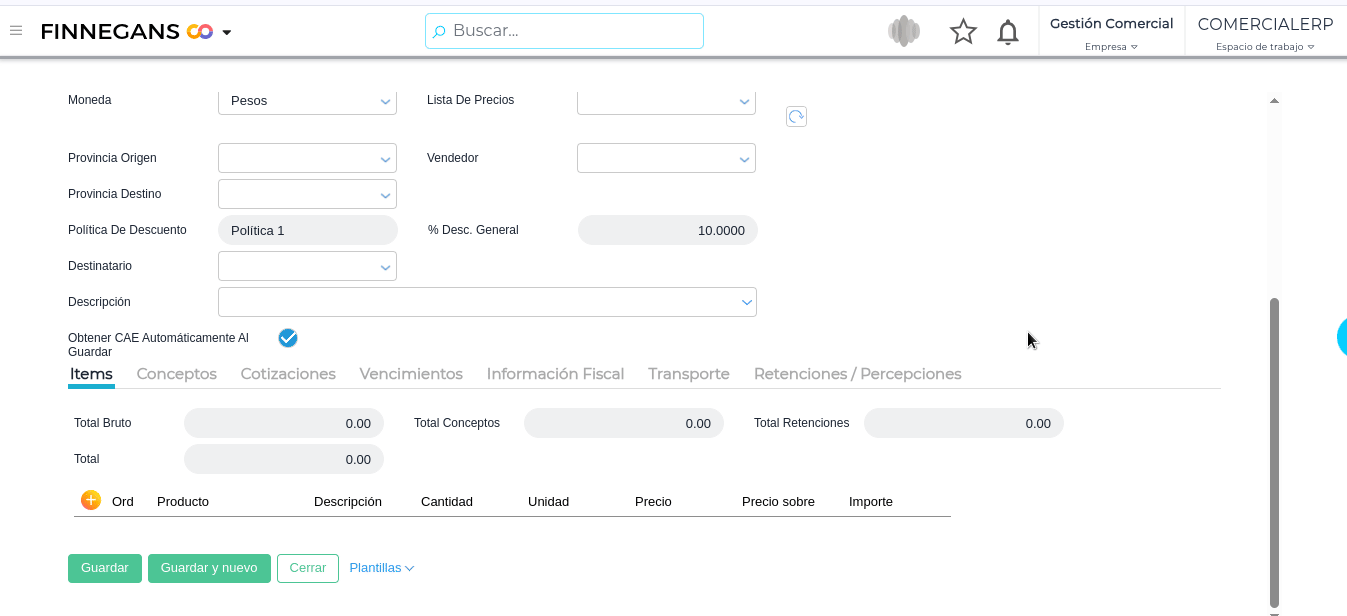Click the refresh icon beside Lista De Precios
This screenshot has height=616, width=1347.
click(796, 117)
